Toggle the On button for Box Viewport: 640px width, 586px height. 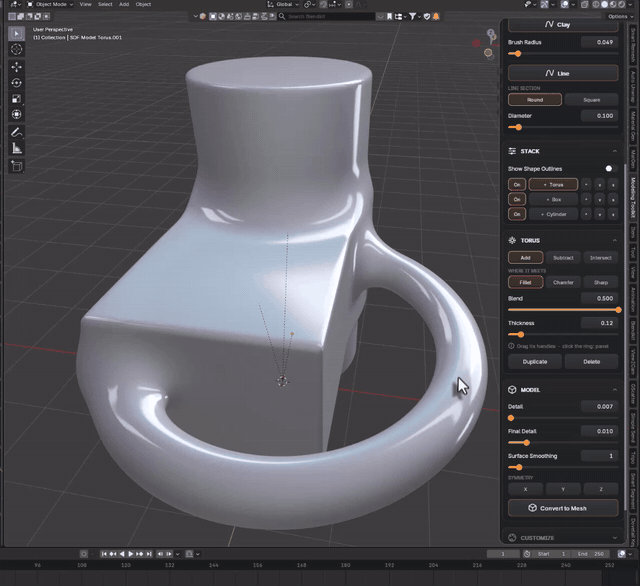pos(517,199)
